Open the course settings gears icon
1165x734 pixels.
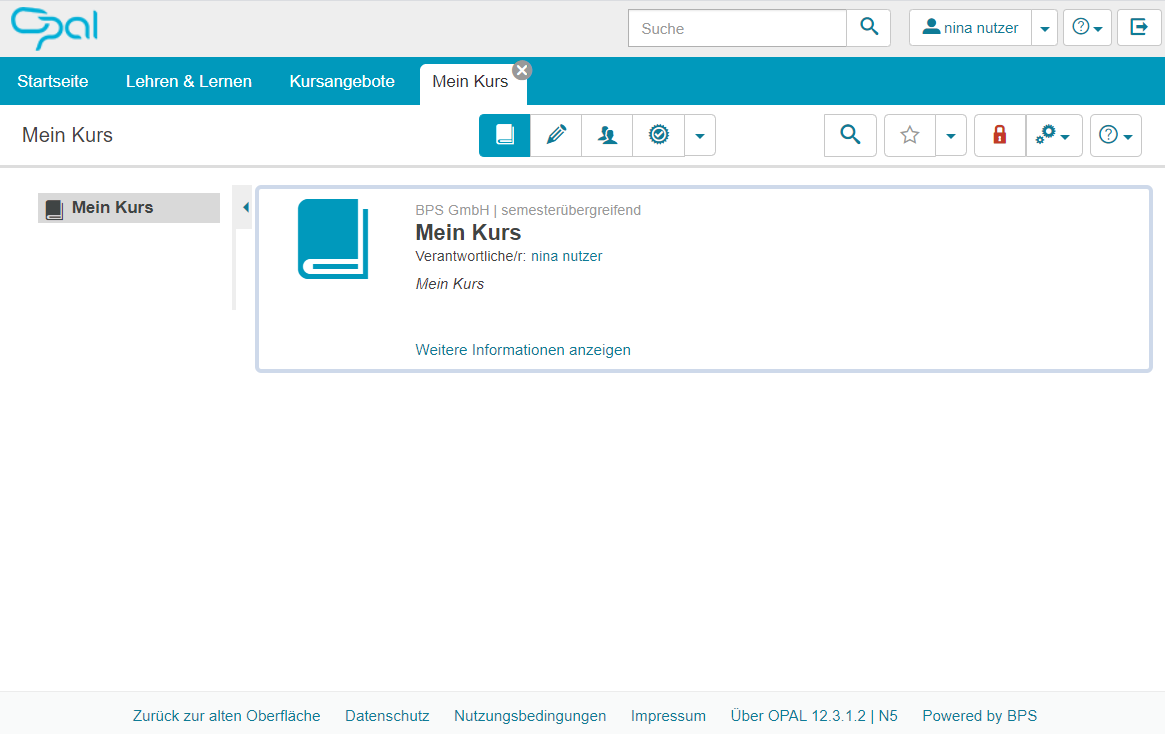[x=1050, y=135]
